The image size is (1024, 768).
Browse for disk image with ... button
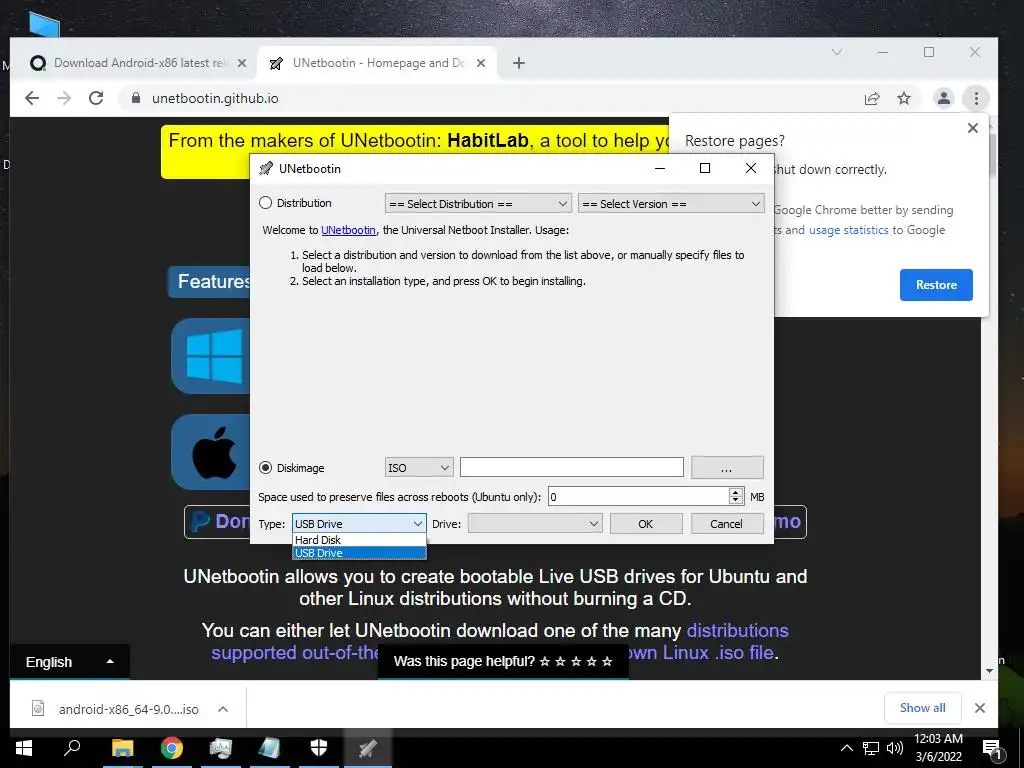coord(727,468)
